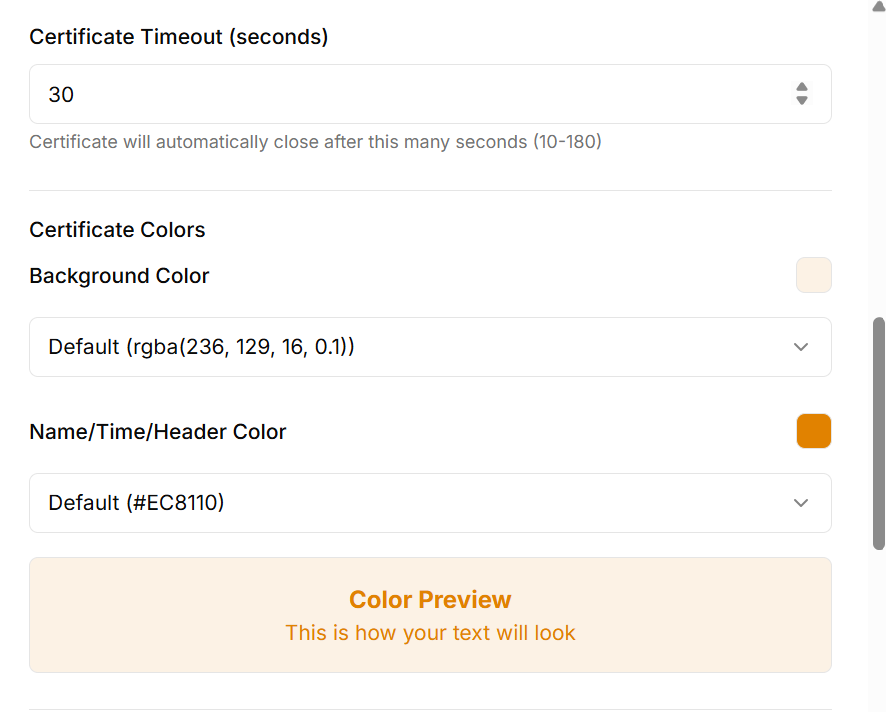Click the Name/Time/Header Color label

pos(158,432)
